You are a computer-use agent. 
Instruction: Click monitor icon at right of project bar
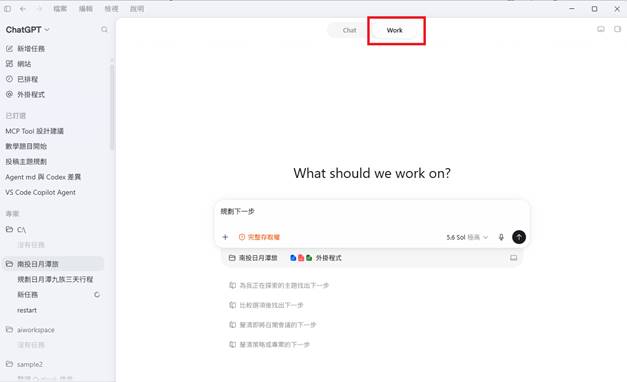pos(513,258)
